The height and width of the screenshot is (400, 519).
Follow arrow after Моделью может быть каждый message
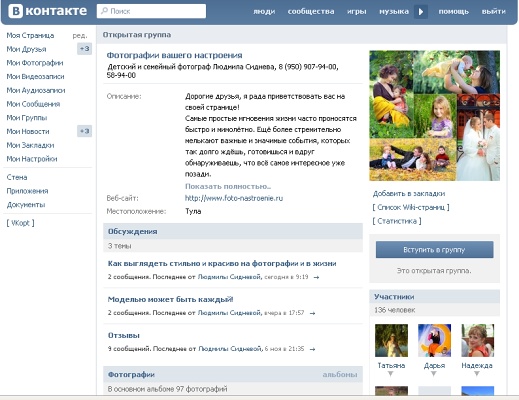(x=312, y=313)
